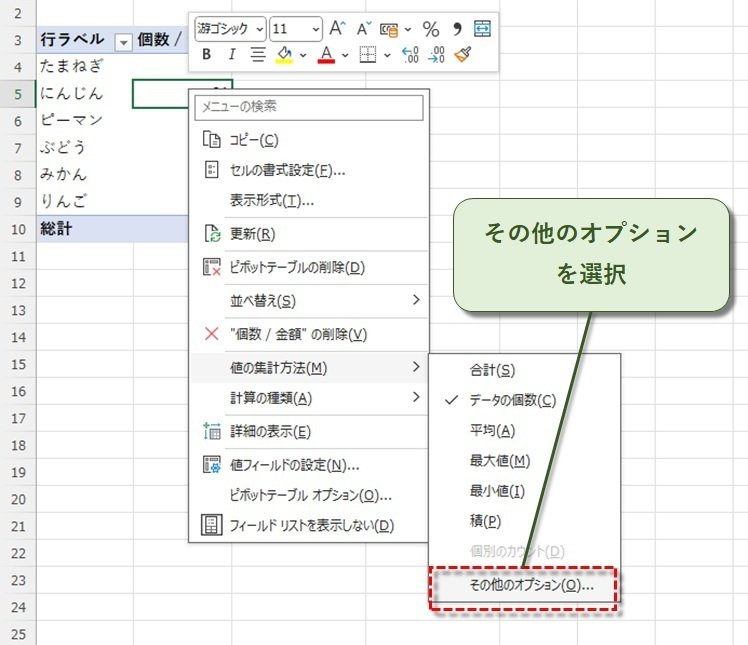Apply comma style format
This screenshot has height=645, width=748.
[x=457, y=29]
